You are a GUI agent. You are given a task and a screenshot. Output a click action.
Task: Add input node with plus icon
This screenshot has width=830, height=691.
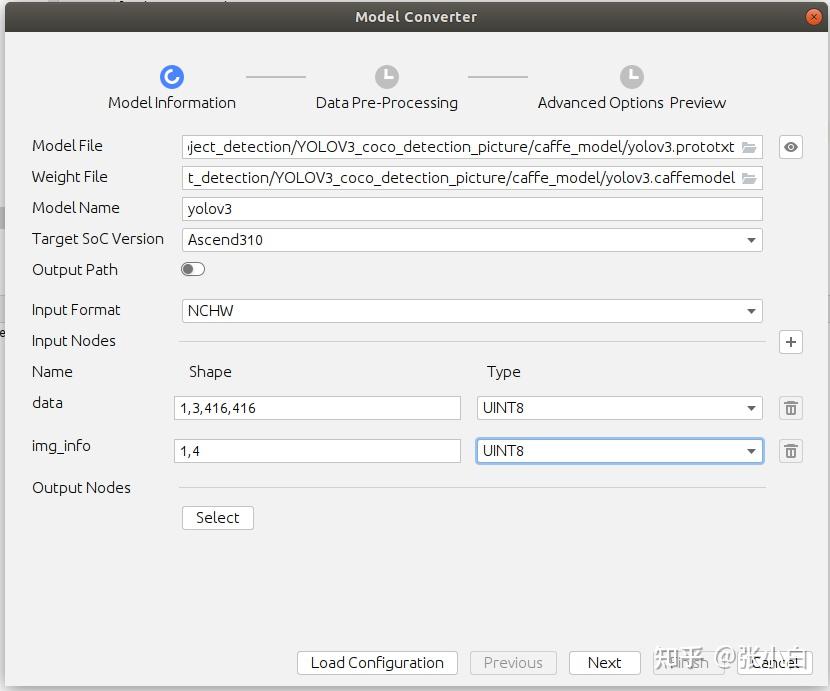pos(791,342)
